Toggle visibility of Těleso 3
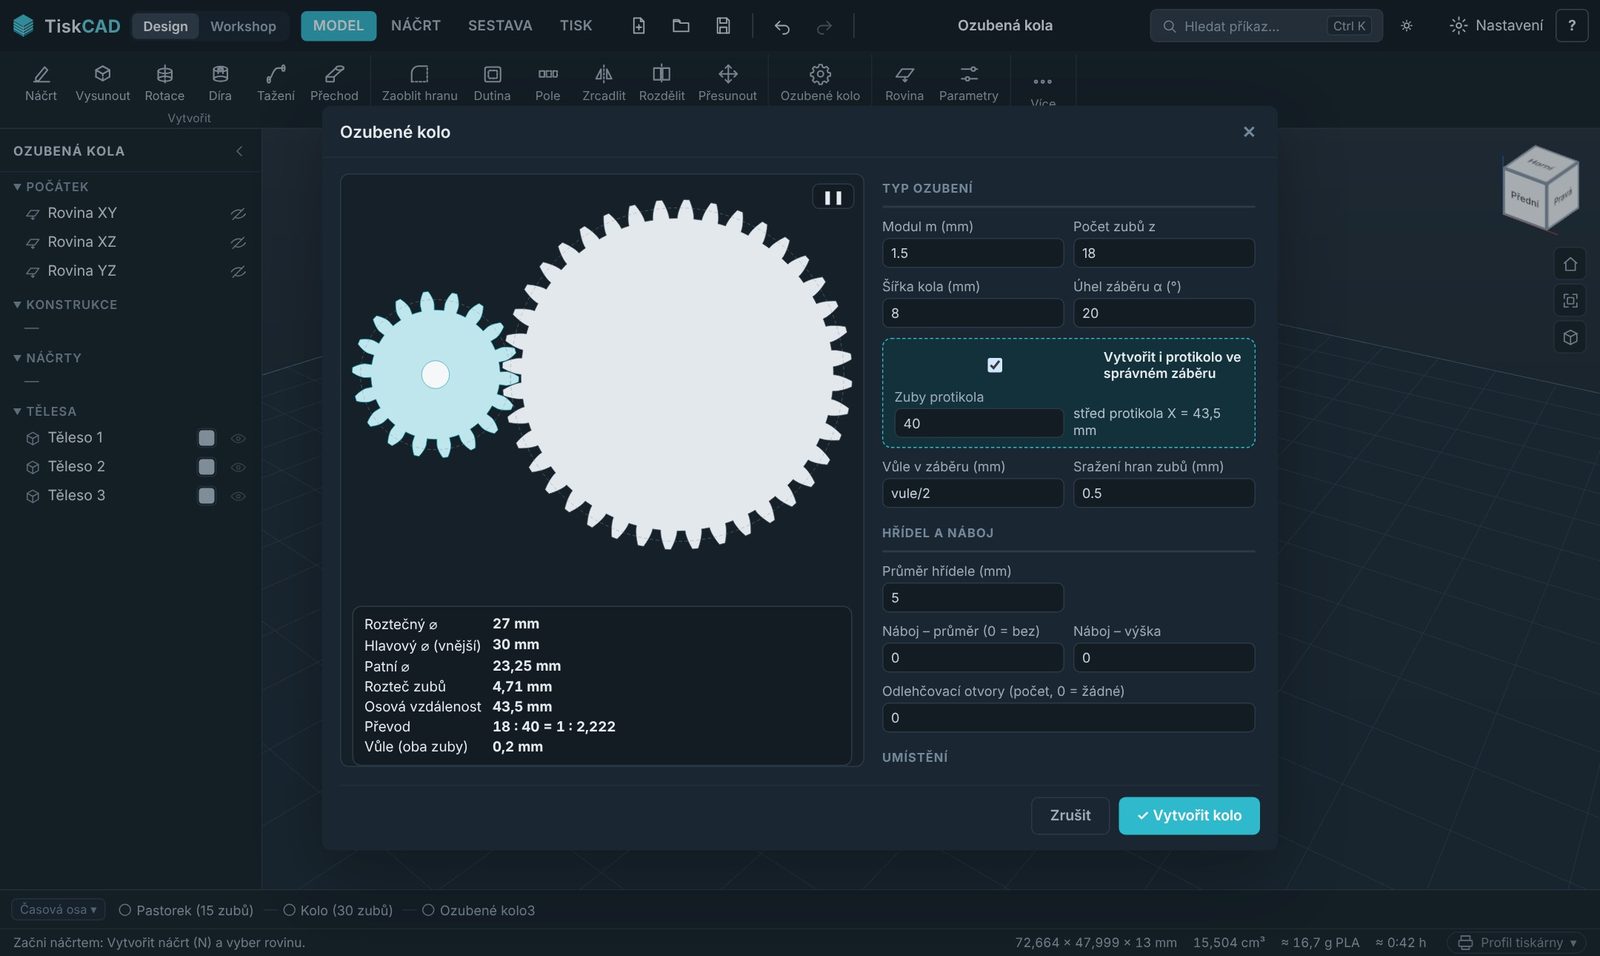 (x=238, y=496)
